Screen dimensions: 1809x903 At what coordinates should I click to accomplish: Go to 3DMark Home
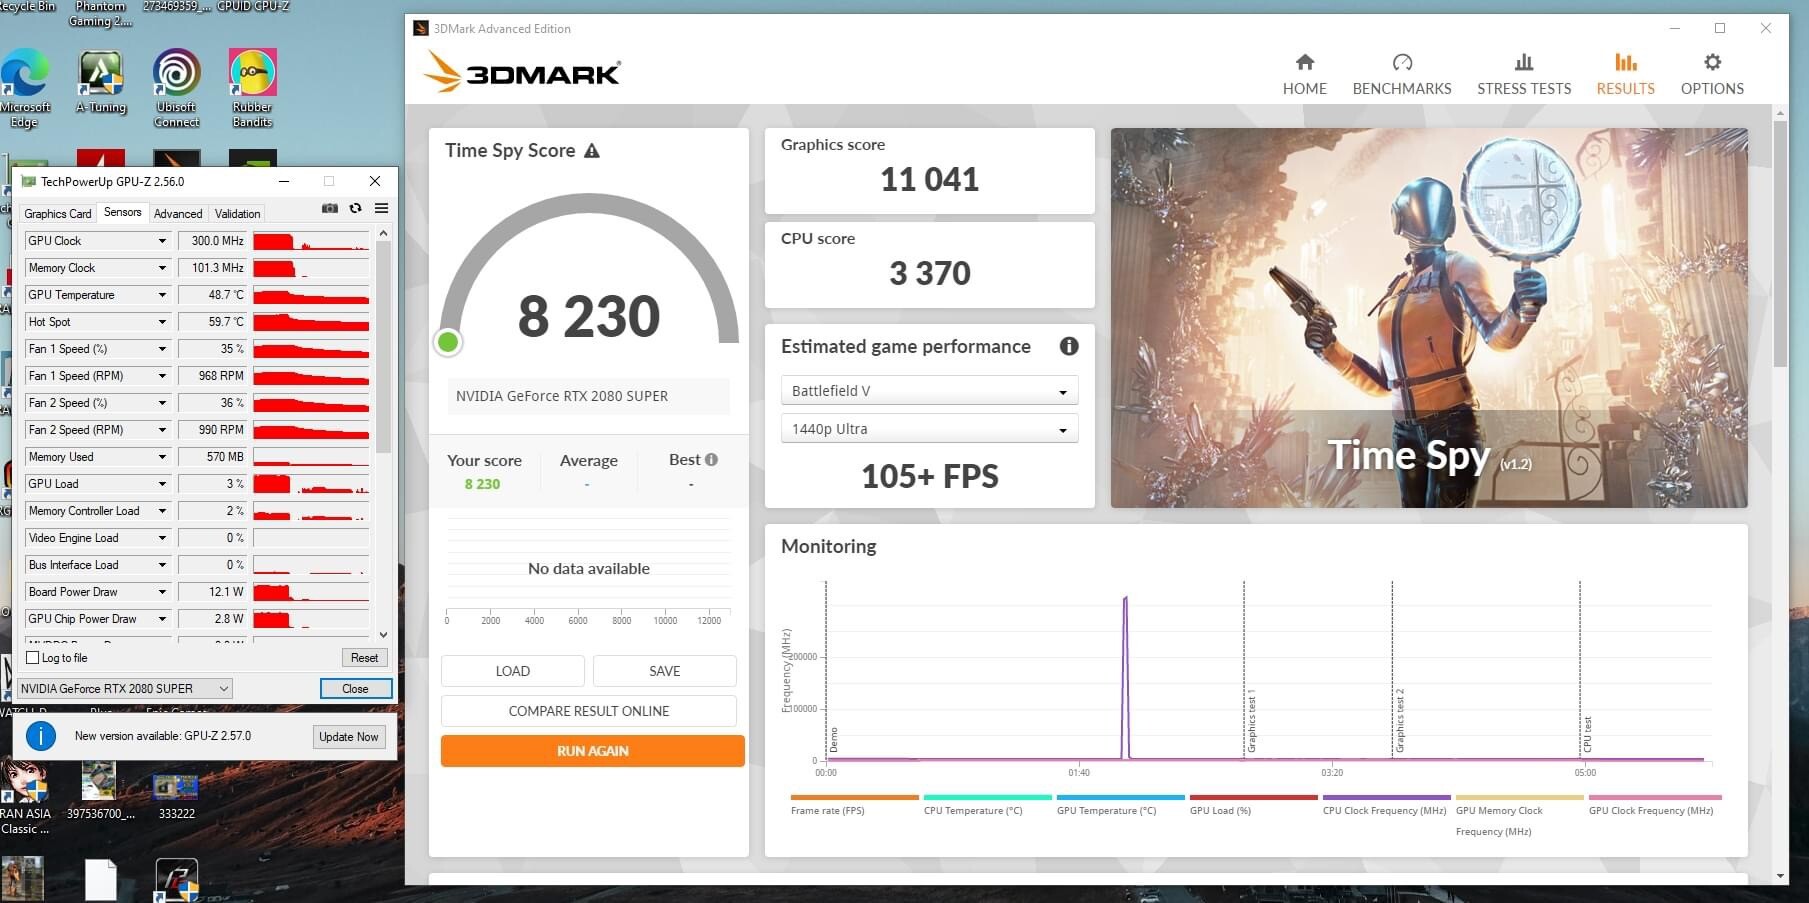click(1304, 75)
